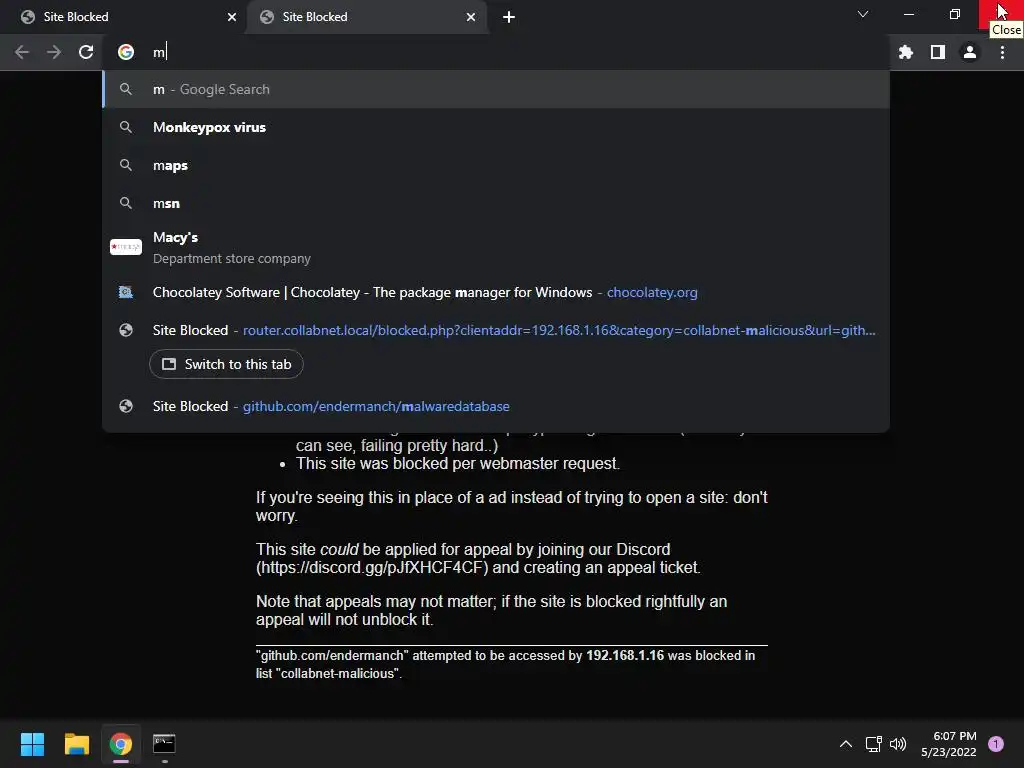Click the magnifier icon beside 'msn'
Image resolution: width=1024 pixels, height=768 pixels.
[126, 203]
